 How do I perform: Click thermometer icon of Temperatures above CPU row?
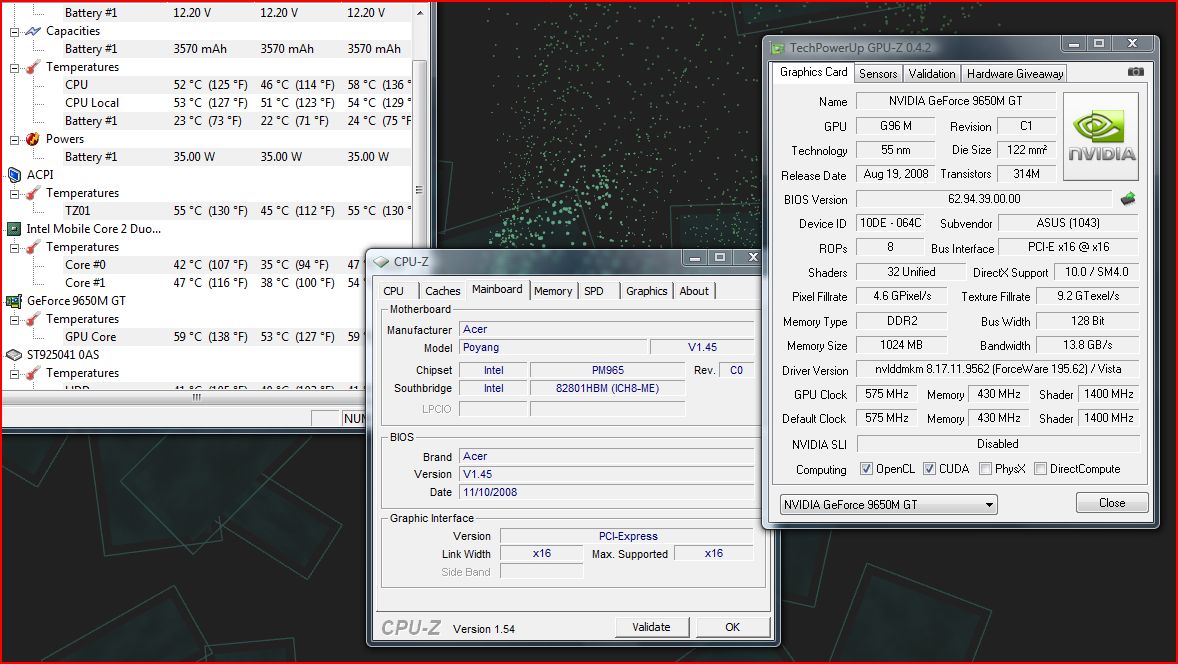(33, 67)
